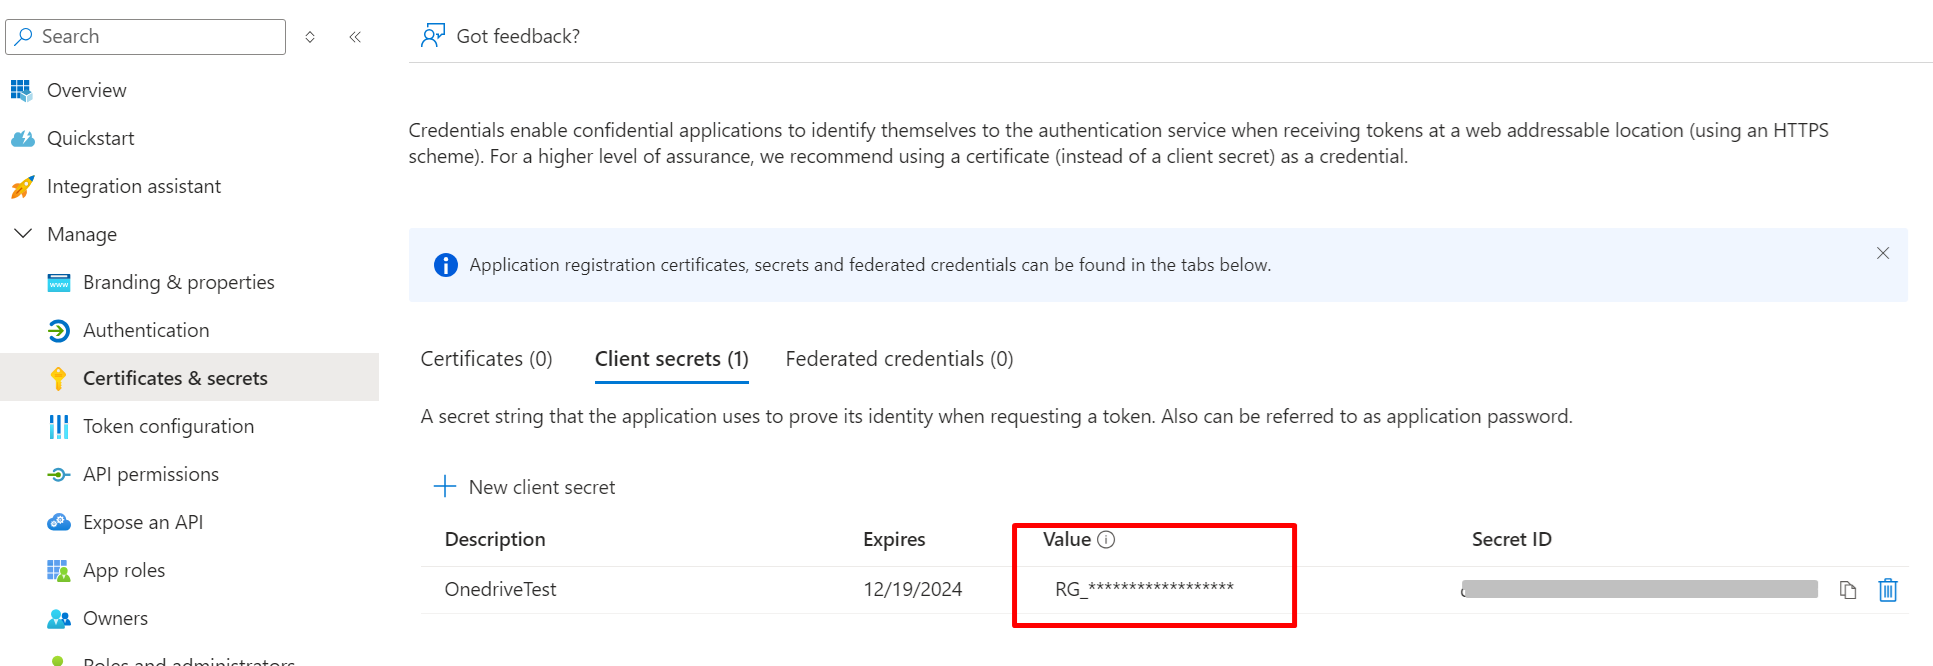
Task: Switch to Federated credentials (0) tab
Action: coord(899,359)
